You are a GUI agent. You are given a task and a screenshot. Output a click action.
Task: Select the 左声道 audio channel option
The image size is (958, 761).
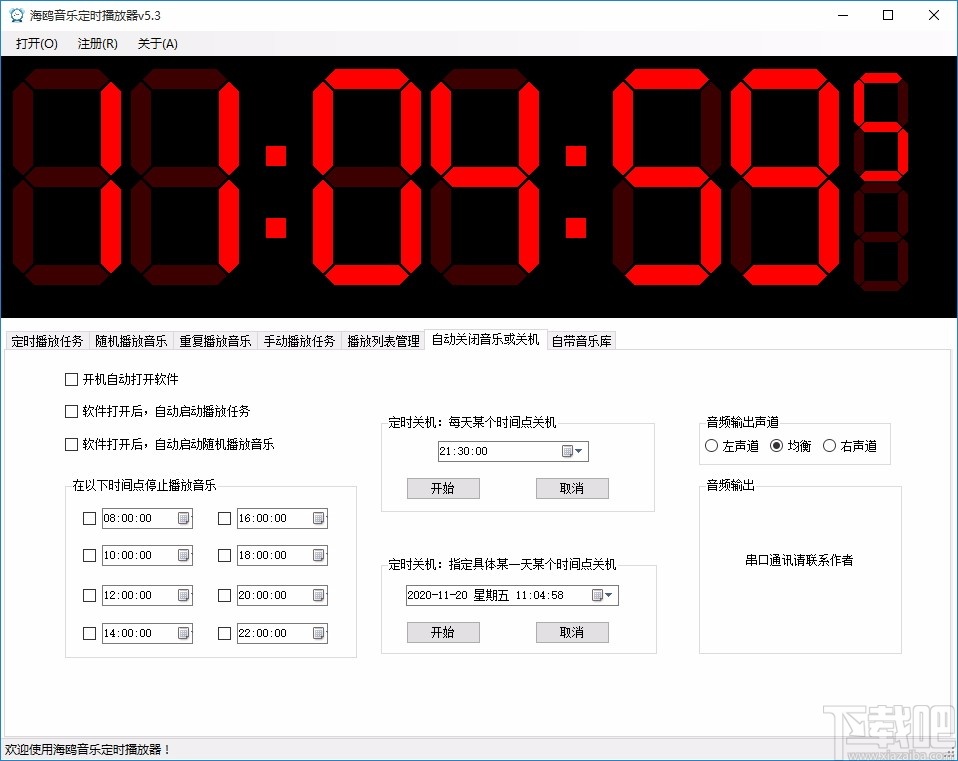713,446
